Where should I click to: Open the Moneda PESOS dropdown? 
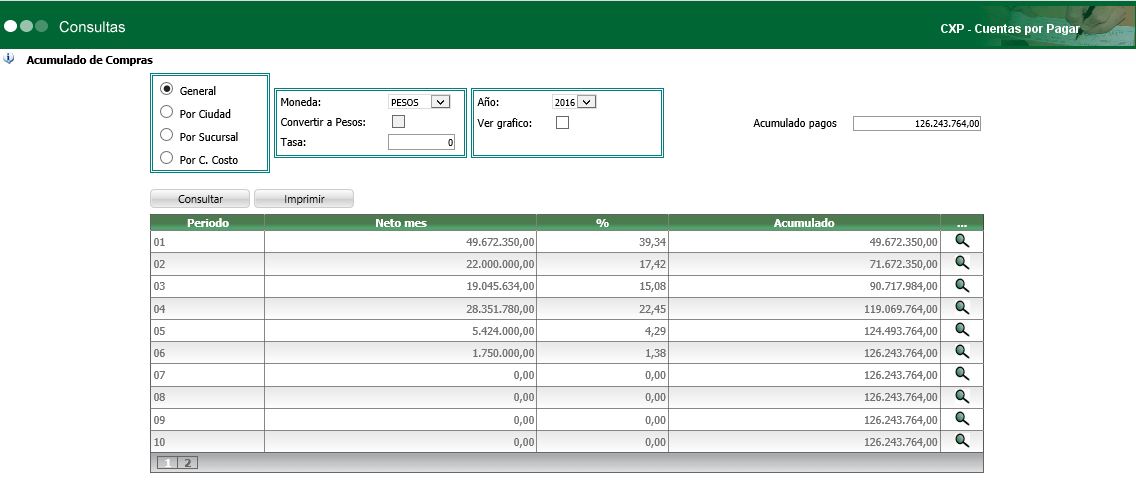pyautogui.click(x=419, y=102)
